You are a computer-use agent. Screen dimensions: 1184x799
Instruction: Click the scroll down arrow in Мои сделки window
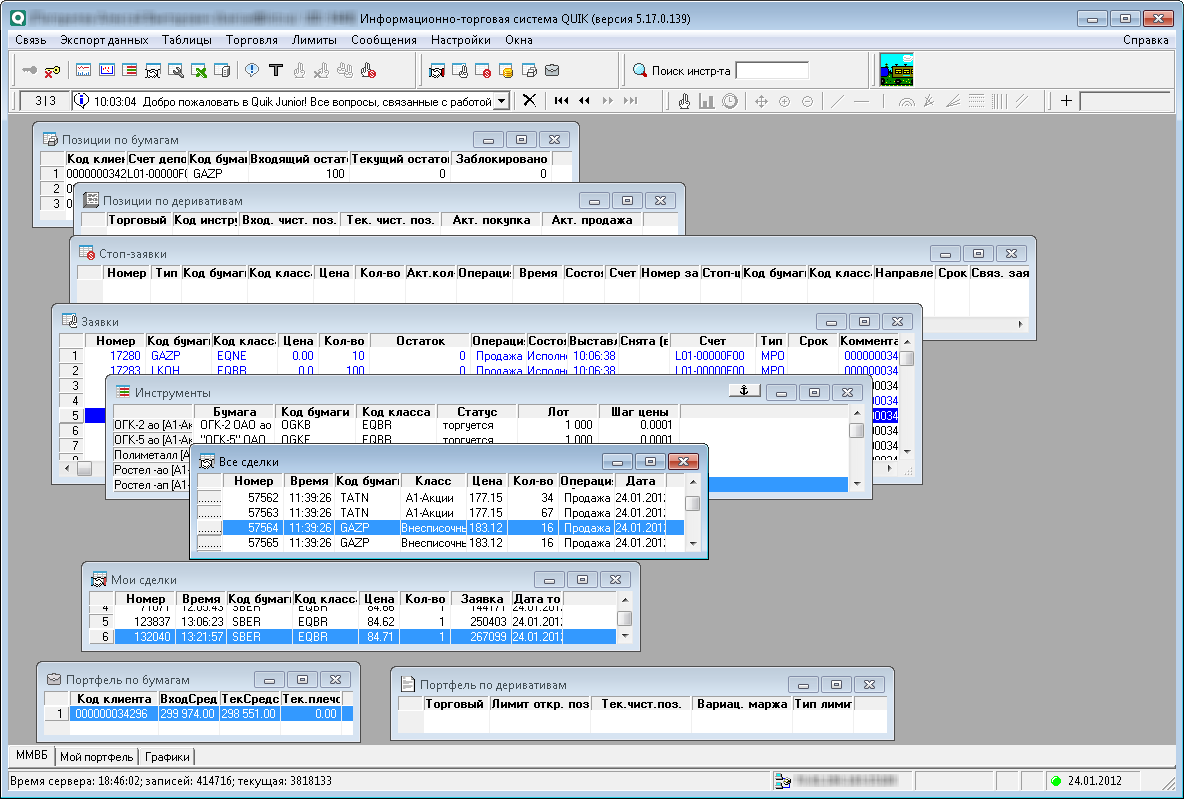[624, 636]
